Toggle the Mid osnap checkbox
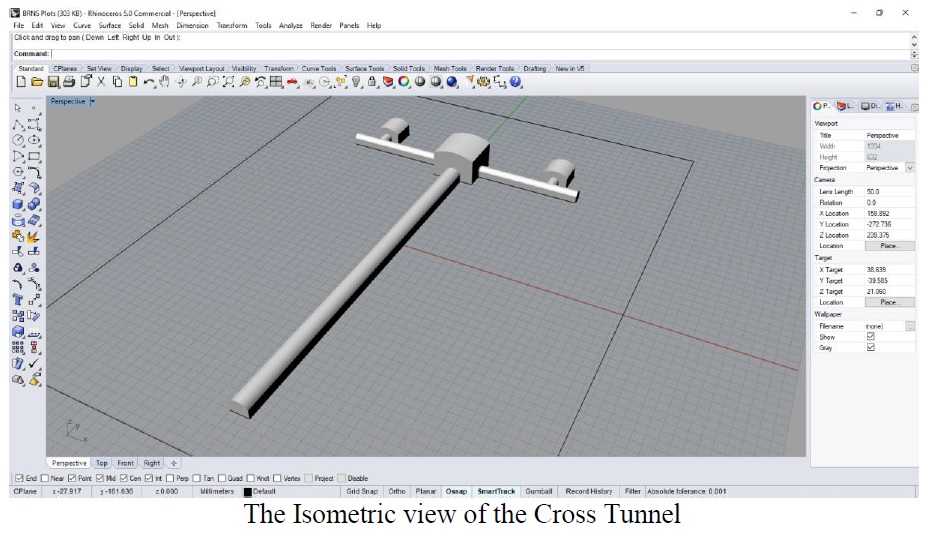This screenshot has width=940, height=548. click(x=100, y=478)
